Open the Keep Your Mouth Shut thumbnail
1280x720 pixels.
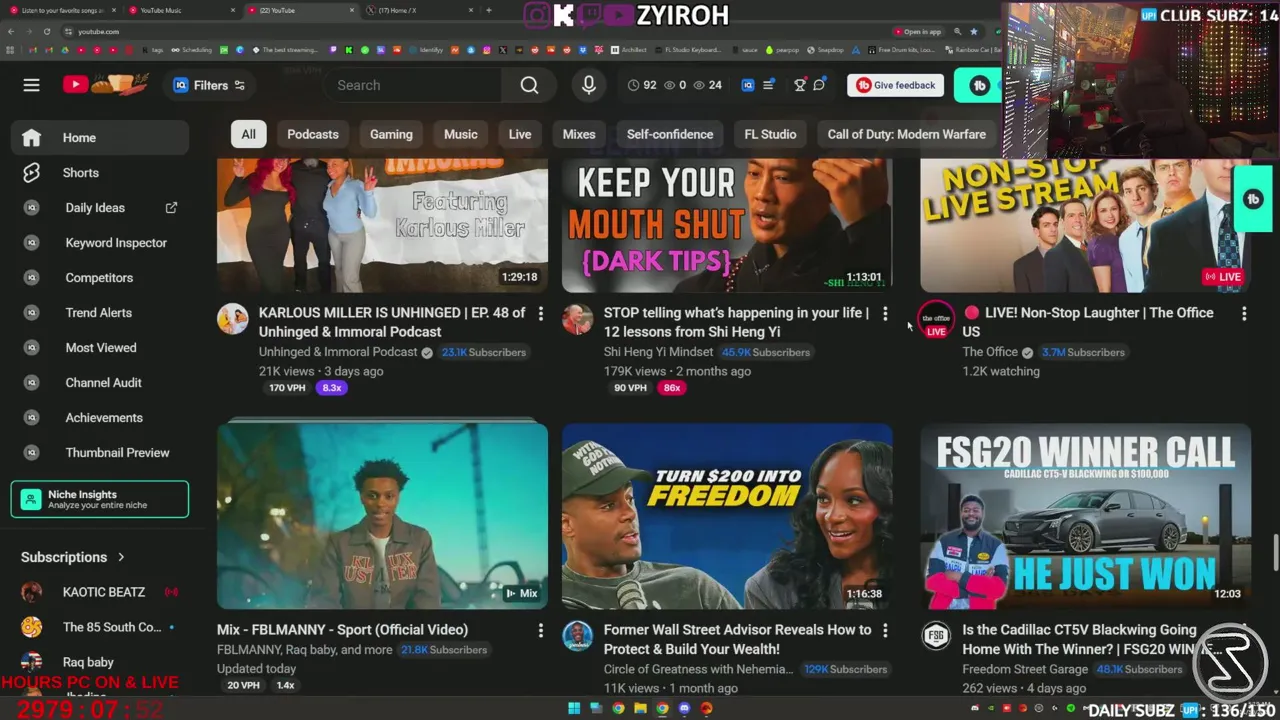pos(727,226)
